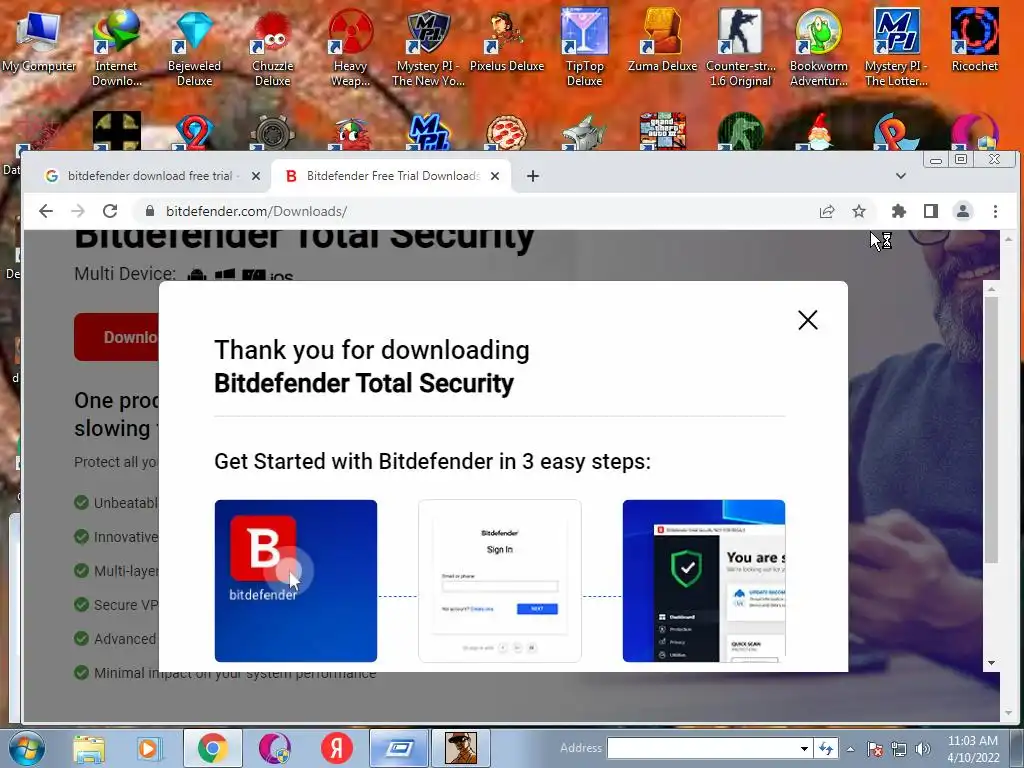Open Chrome extensions puzzle icon
Screen dimensions: 1024x768
(x=899, y=211)
